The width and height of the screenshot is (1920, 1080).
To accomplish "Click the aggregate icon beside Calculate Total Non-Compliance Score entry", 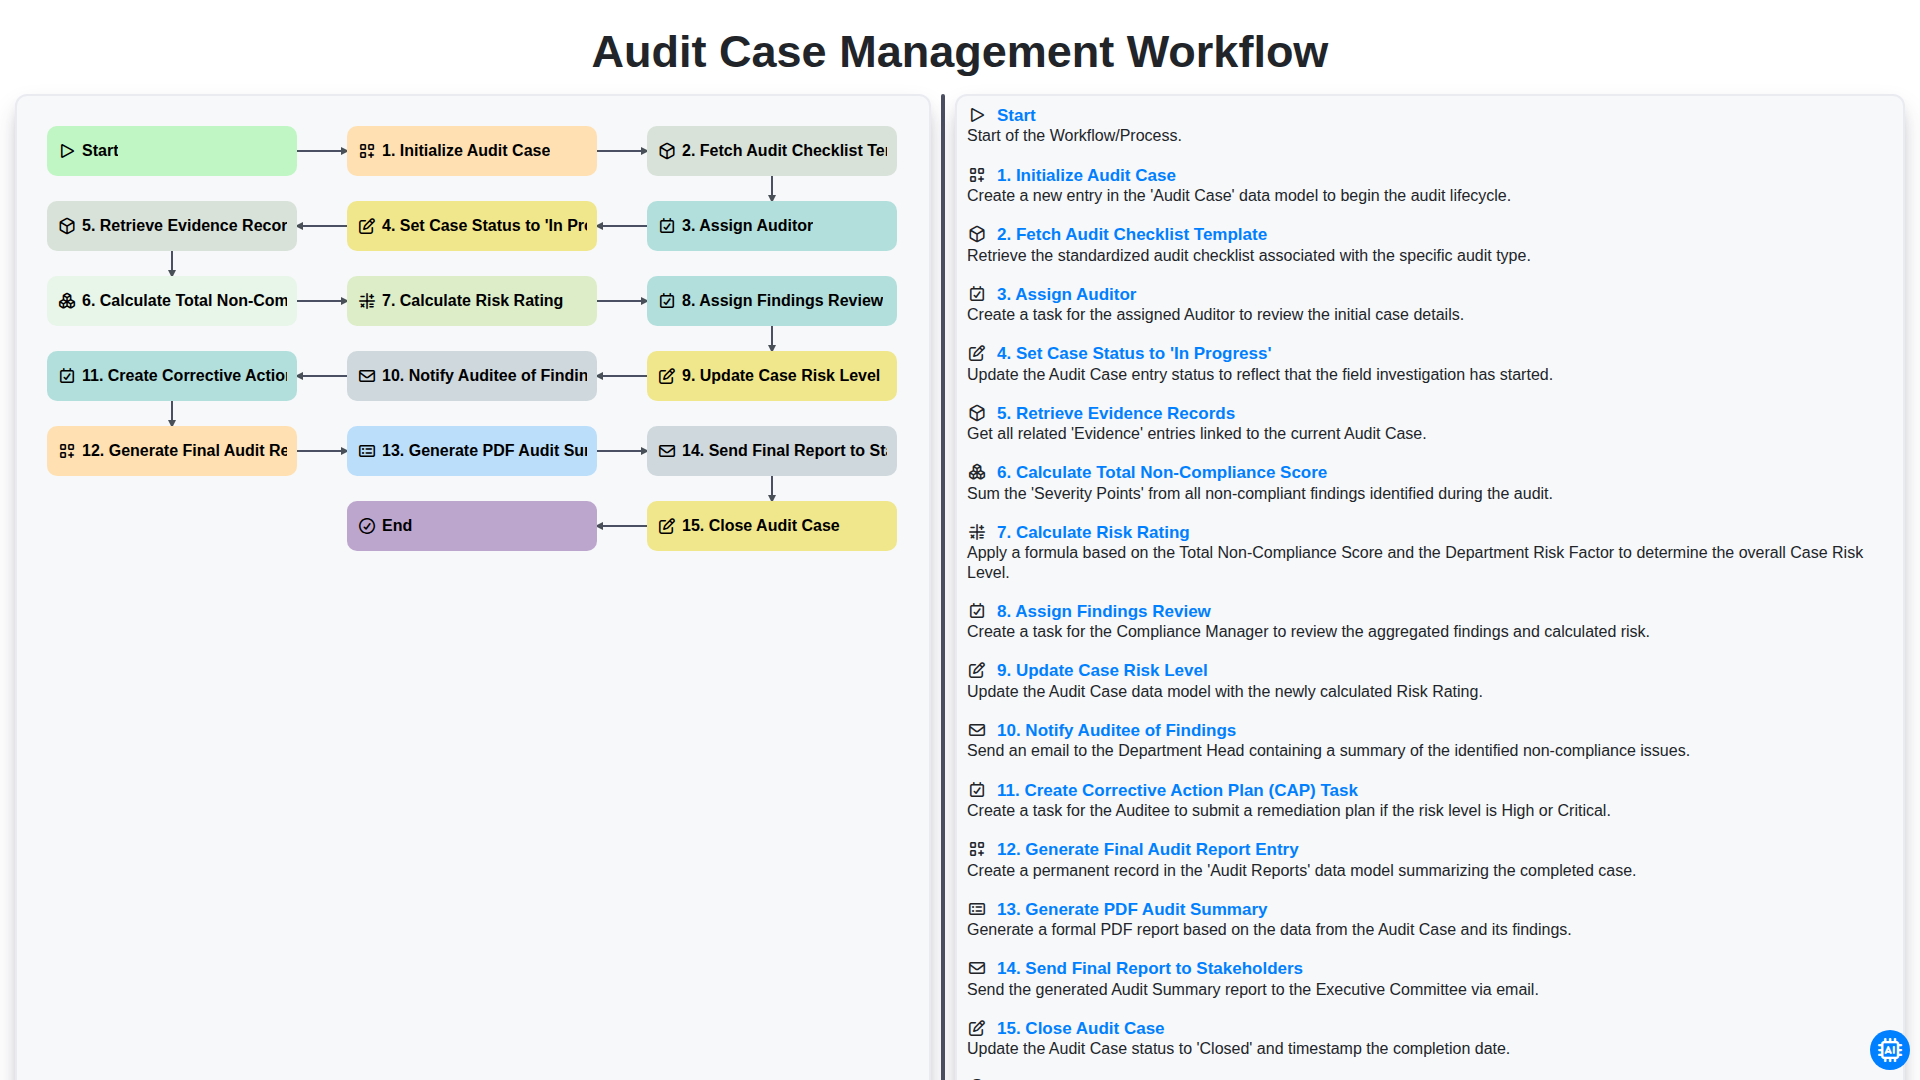I will (977, 472).
